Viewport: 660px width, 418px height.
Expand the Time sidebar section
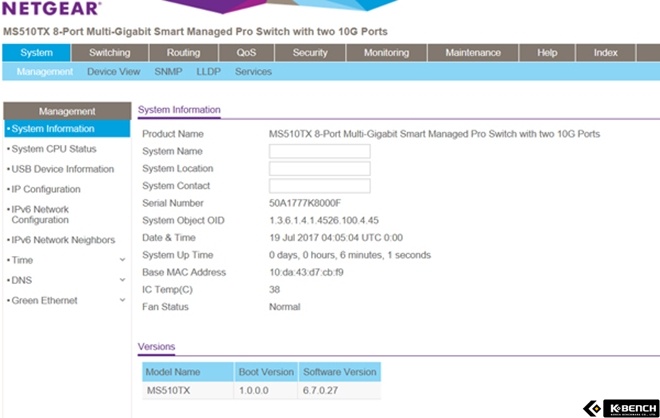[122, 260]
